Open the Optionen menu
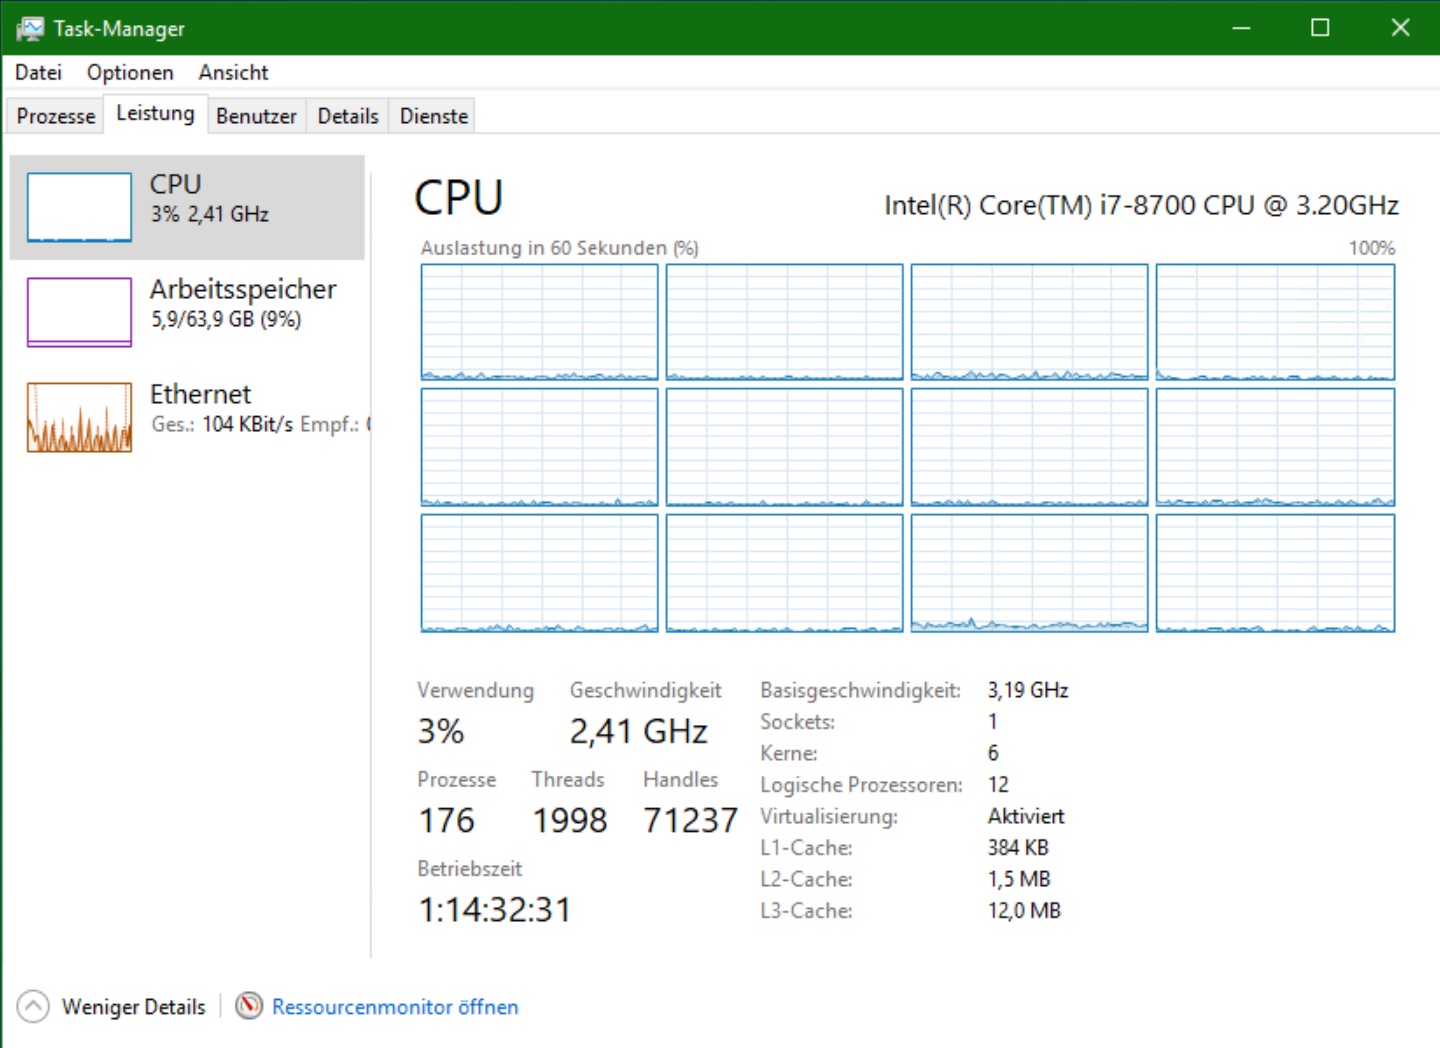 tap(130, 72)
